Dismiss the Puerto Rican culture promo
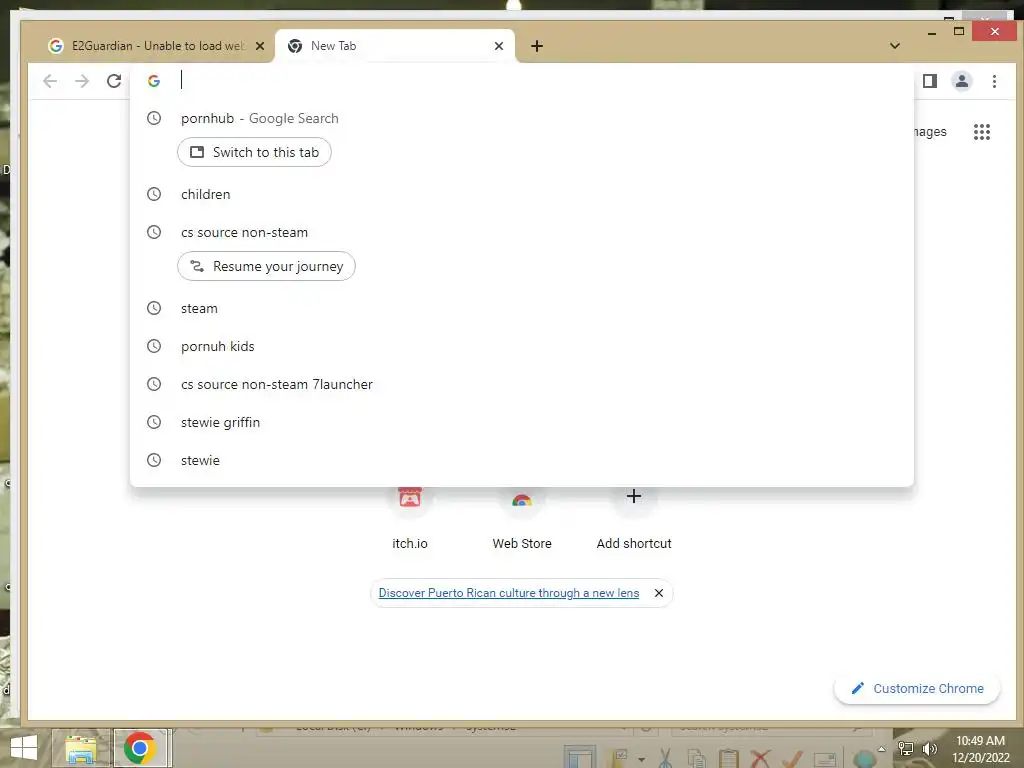The height and width of the screenshot is (768, 1024). pyautogui.click(x=659, y=593)
